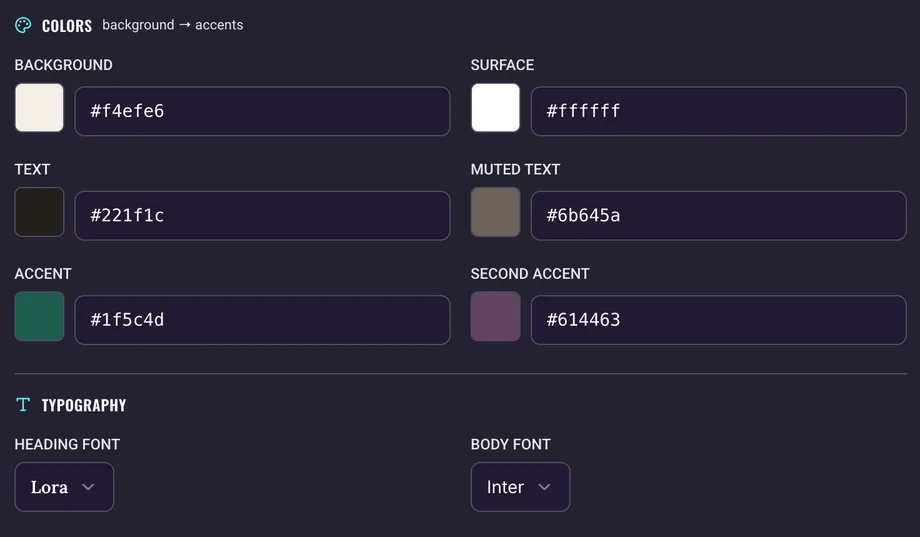Click the BODY FONT label
The height and width of the screenshot is (537, 920).
[x=510, y=444]
